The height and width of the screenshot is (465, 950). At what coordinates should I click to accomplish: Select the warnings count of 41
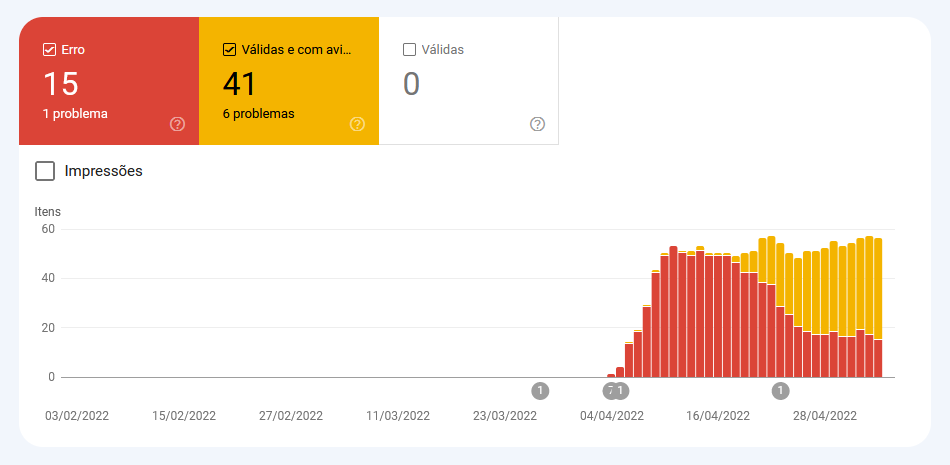click(240, 84)
